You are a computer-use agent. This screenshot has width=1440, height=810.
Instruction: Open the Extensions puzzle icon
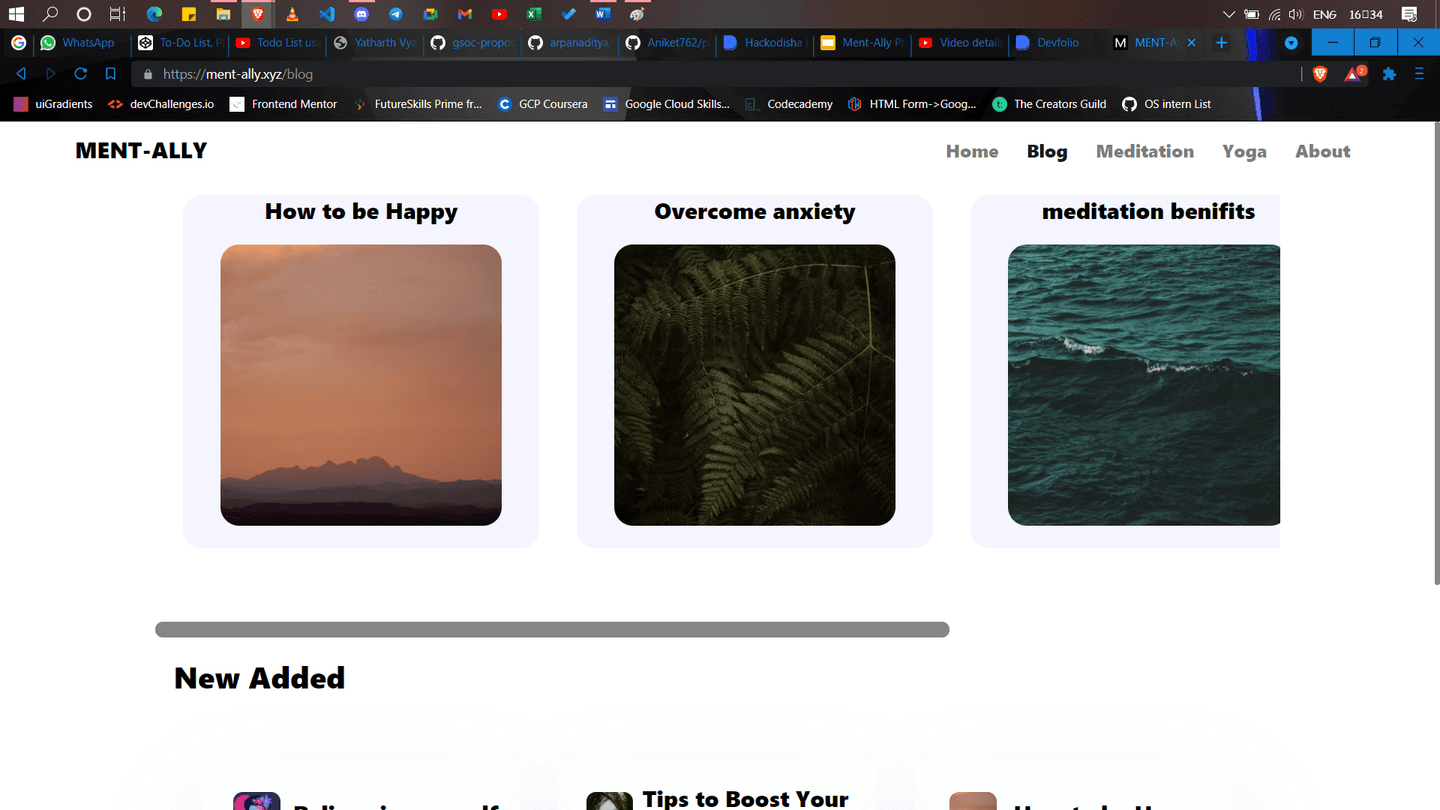[x=1389, y=73]
